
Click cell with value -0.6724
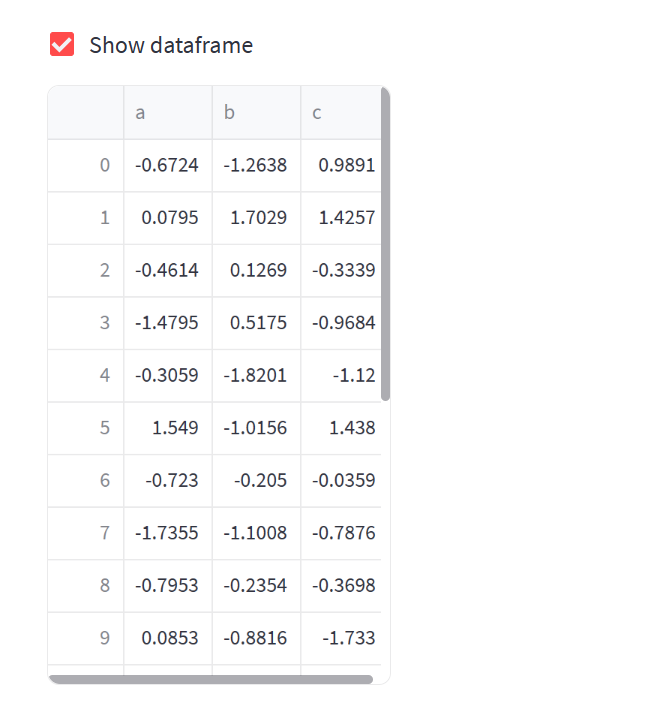[168, 165]
